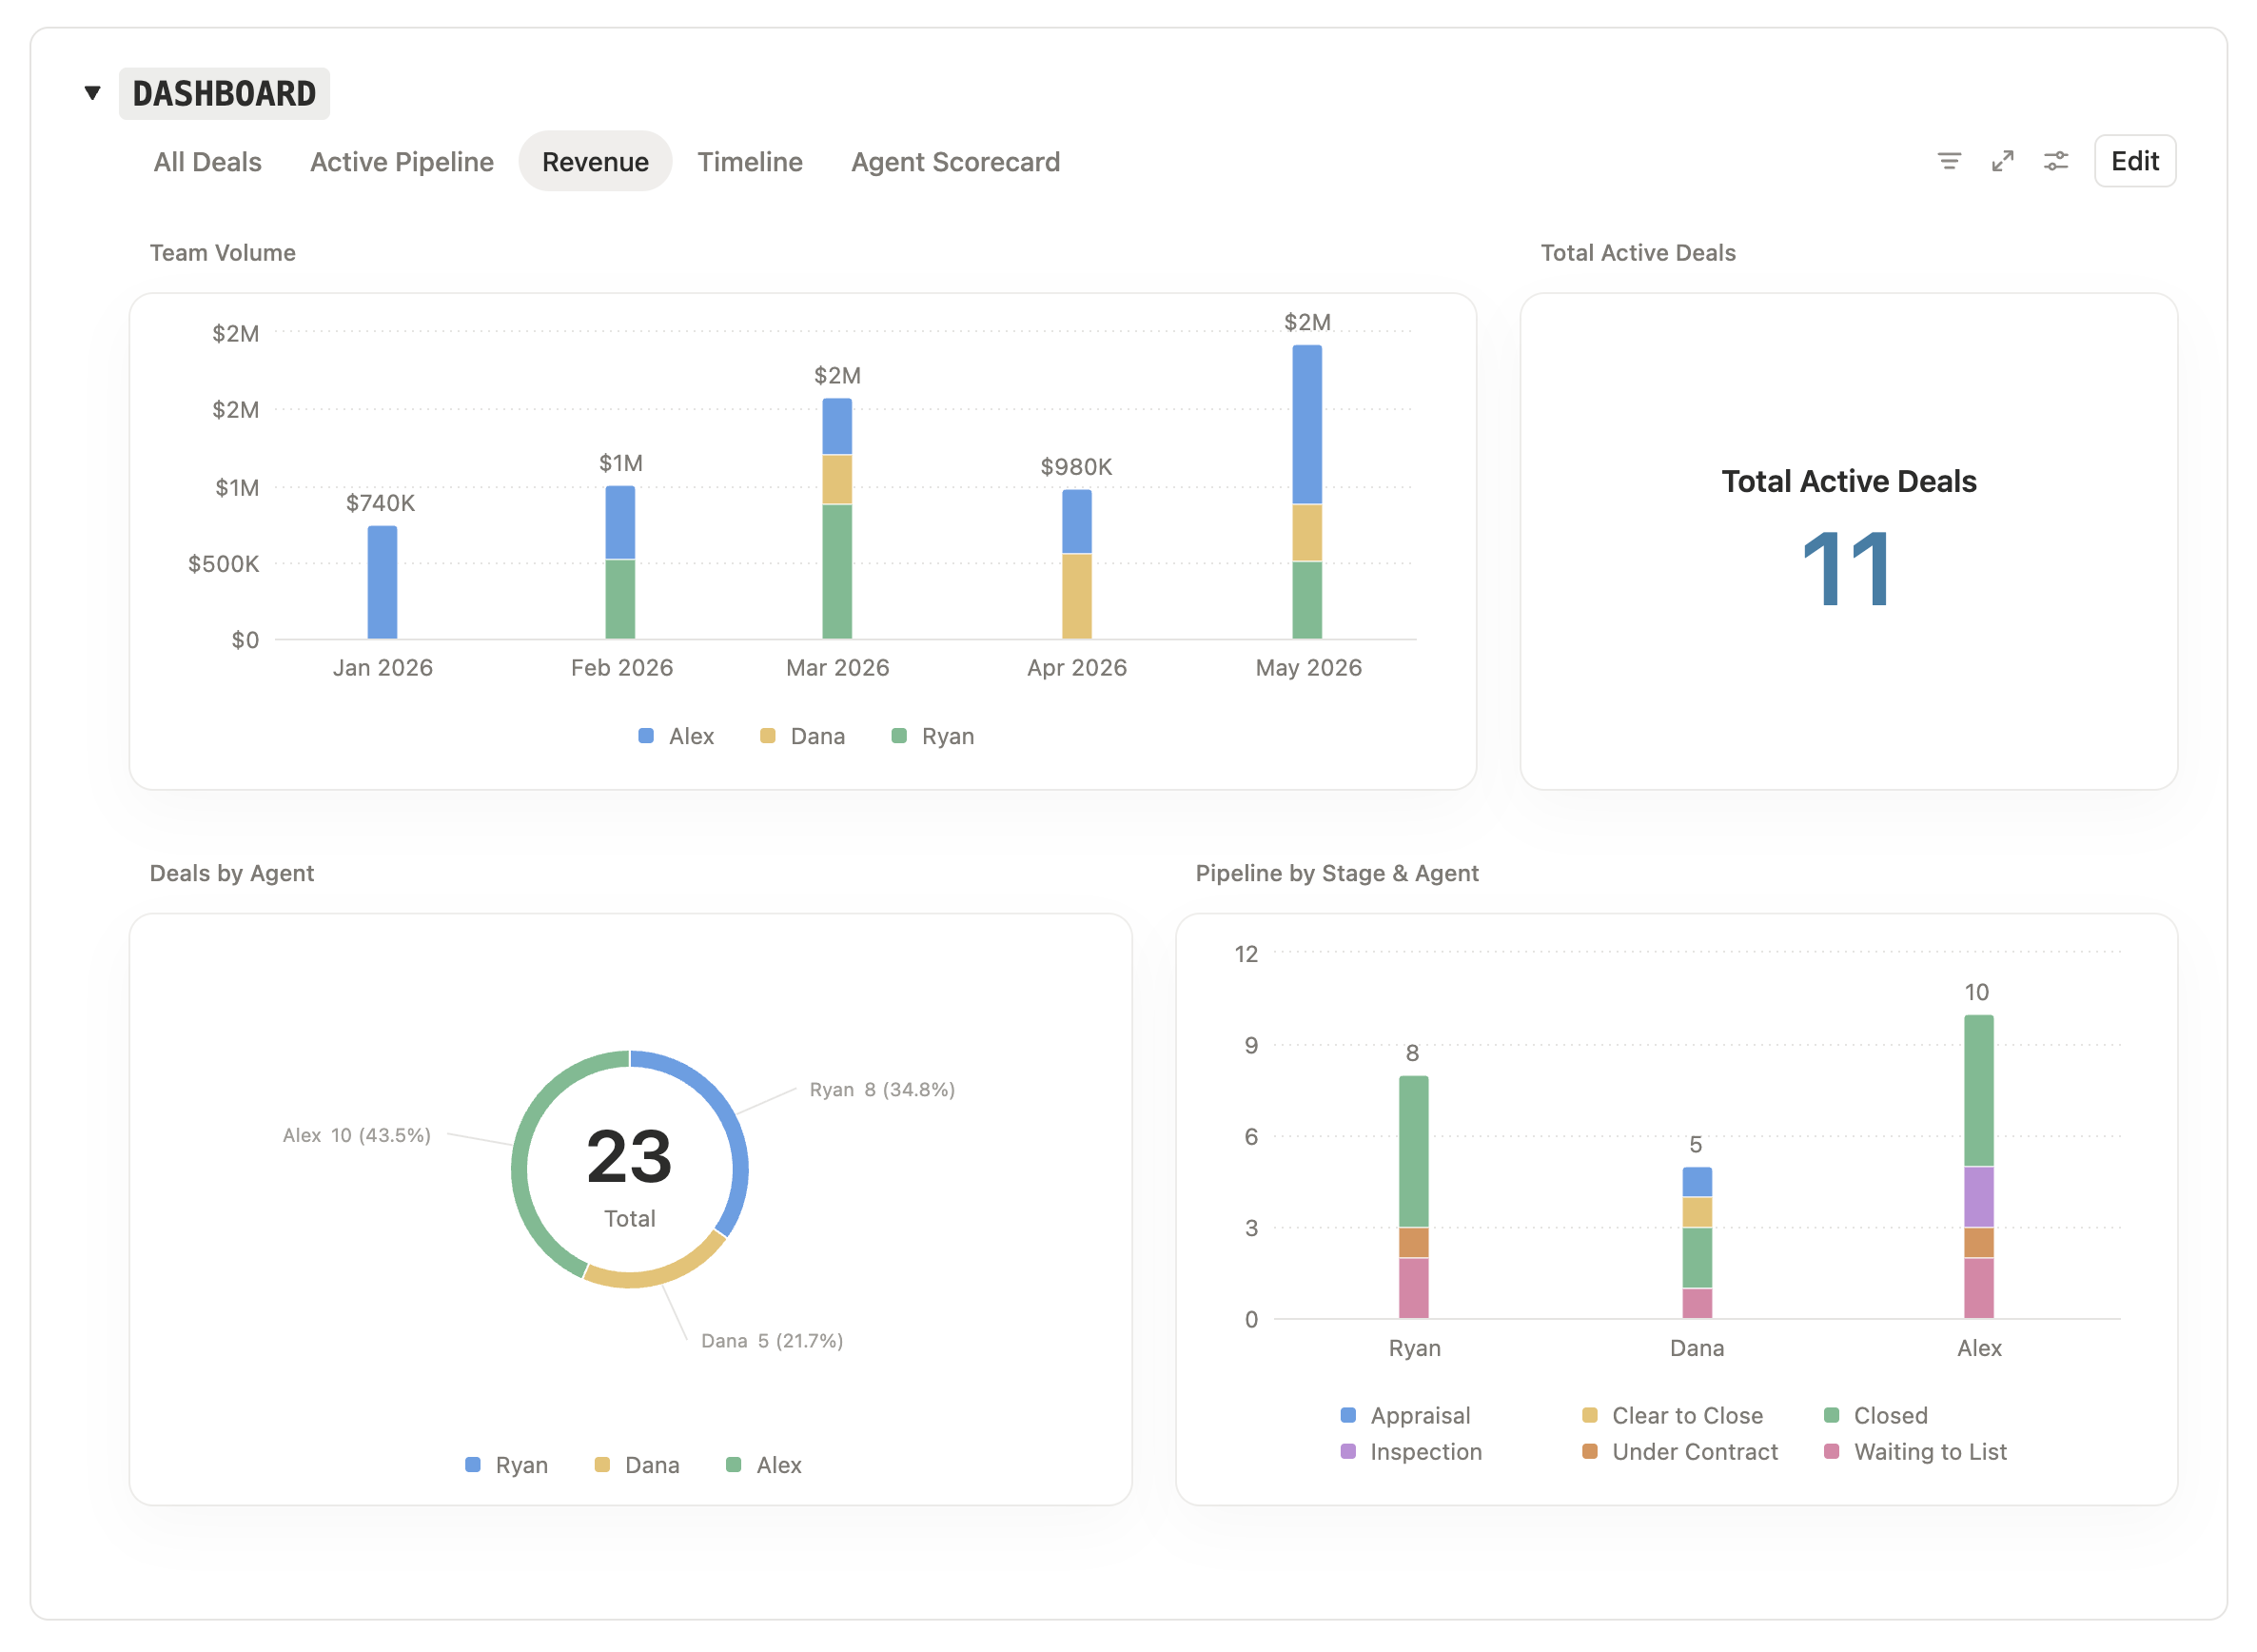Image resolution: width=2257 pixels, height=1652 pixels.
Task: Click the Total Active Deals number 11
Action: pos(1846,569)
